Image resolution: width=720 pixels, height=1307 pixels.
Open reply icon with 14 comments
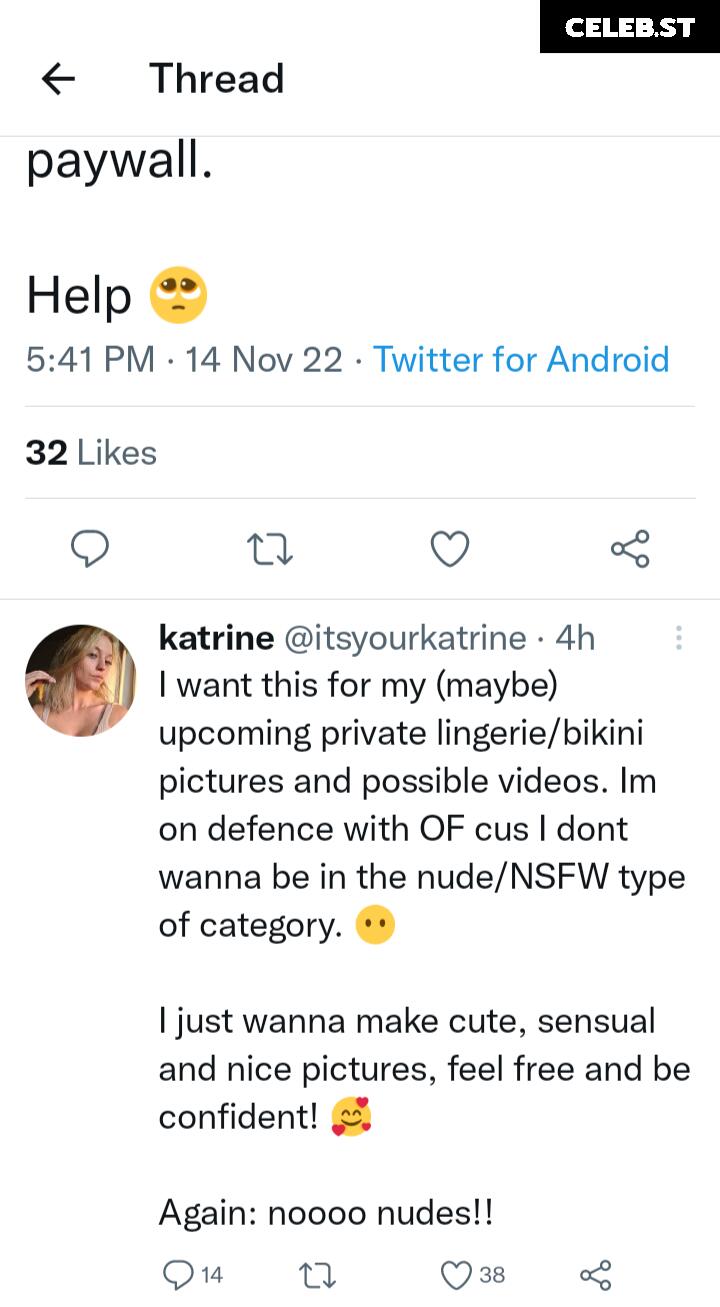pos(180,1274)
